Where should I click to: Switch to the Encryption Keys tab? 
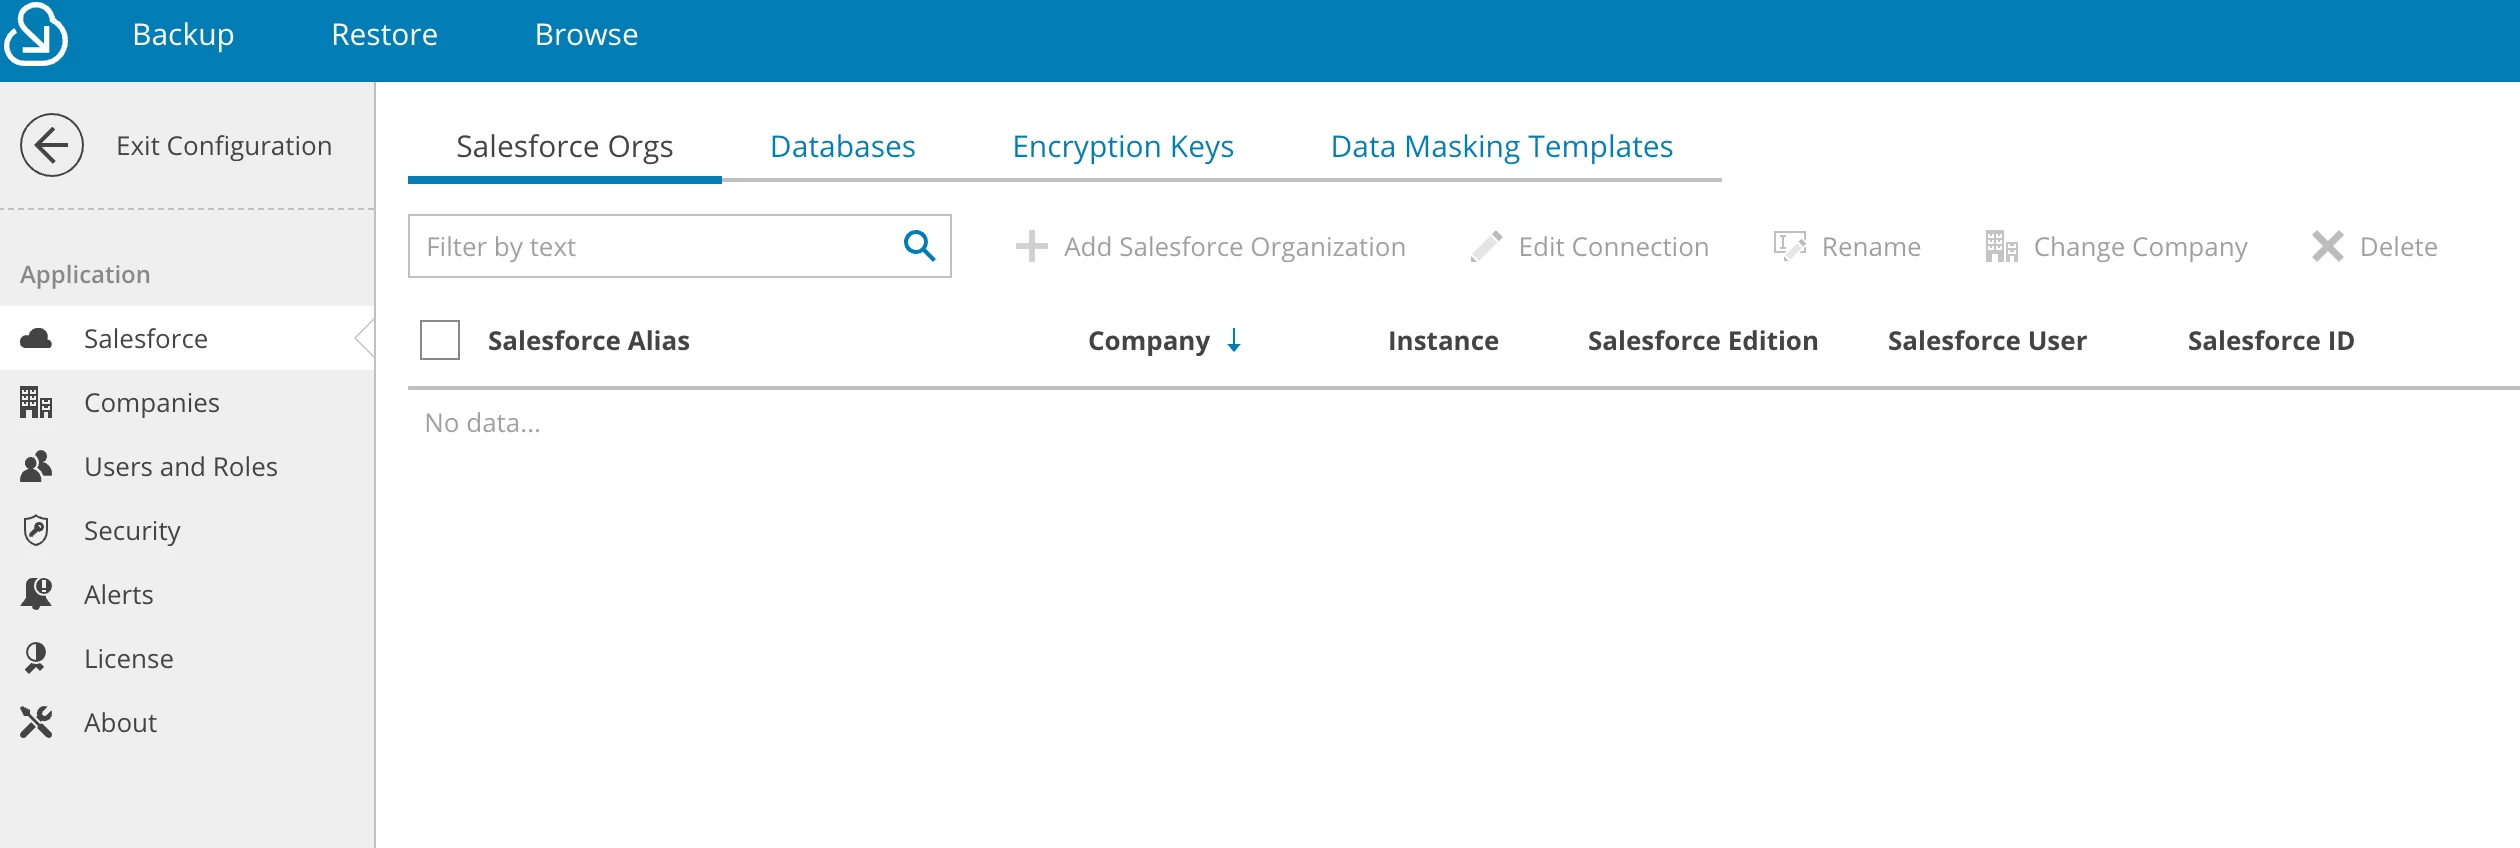coord(1123,147)
